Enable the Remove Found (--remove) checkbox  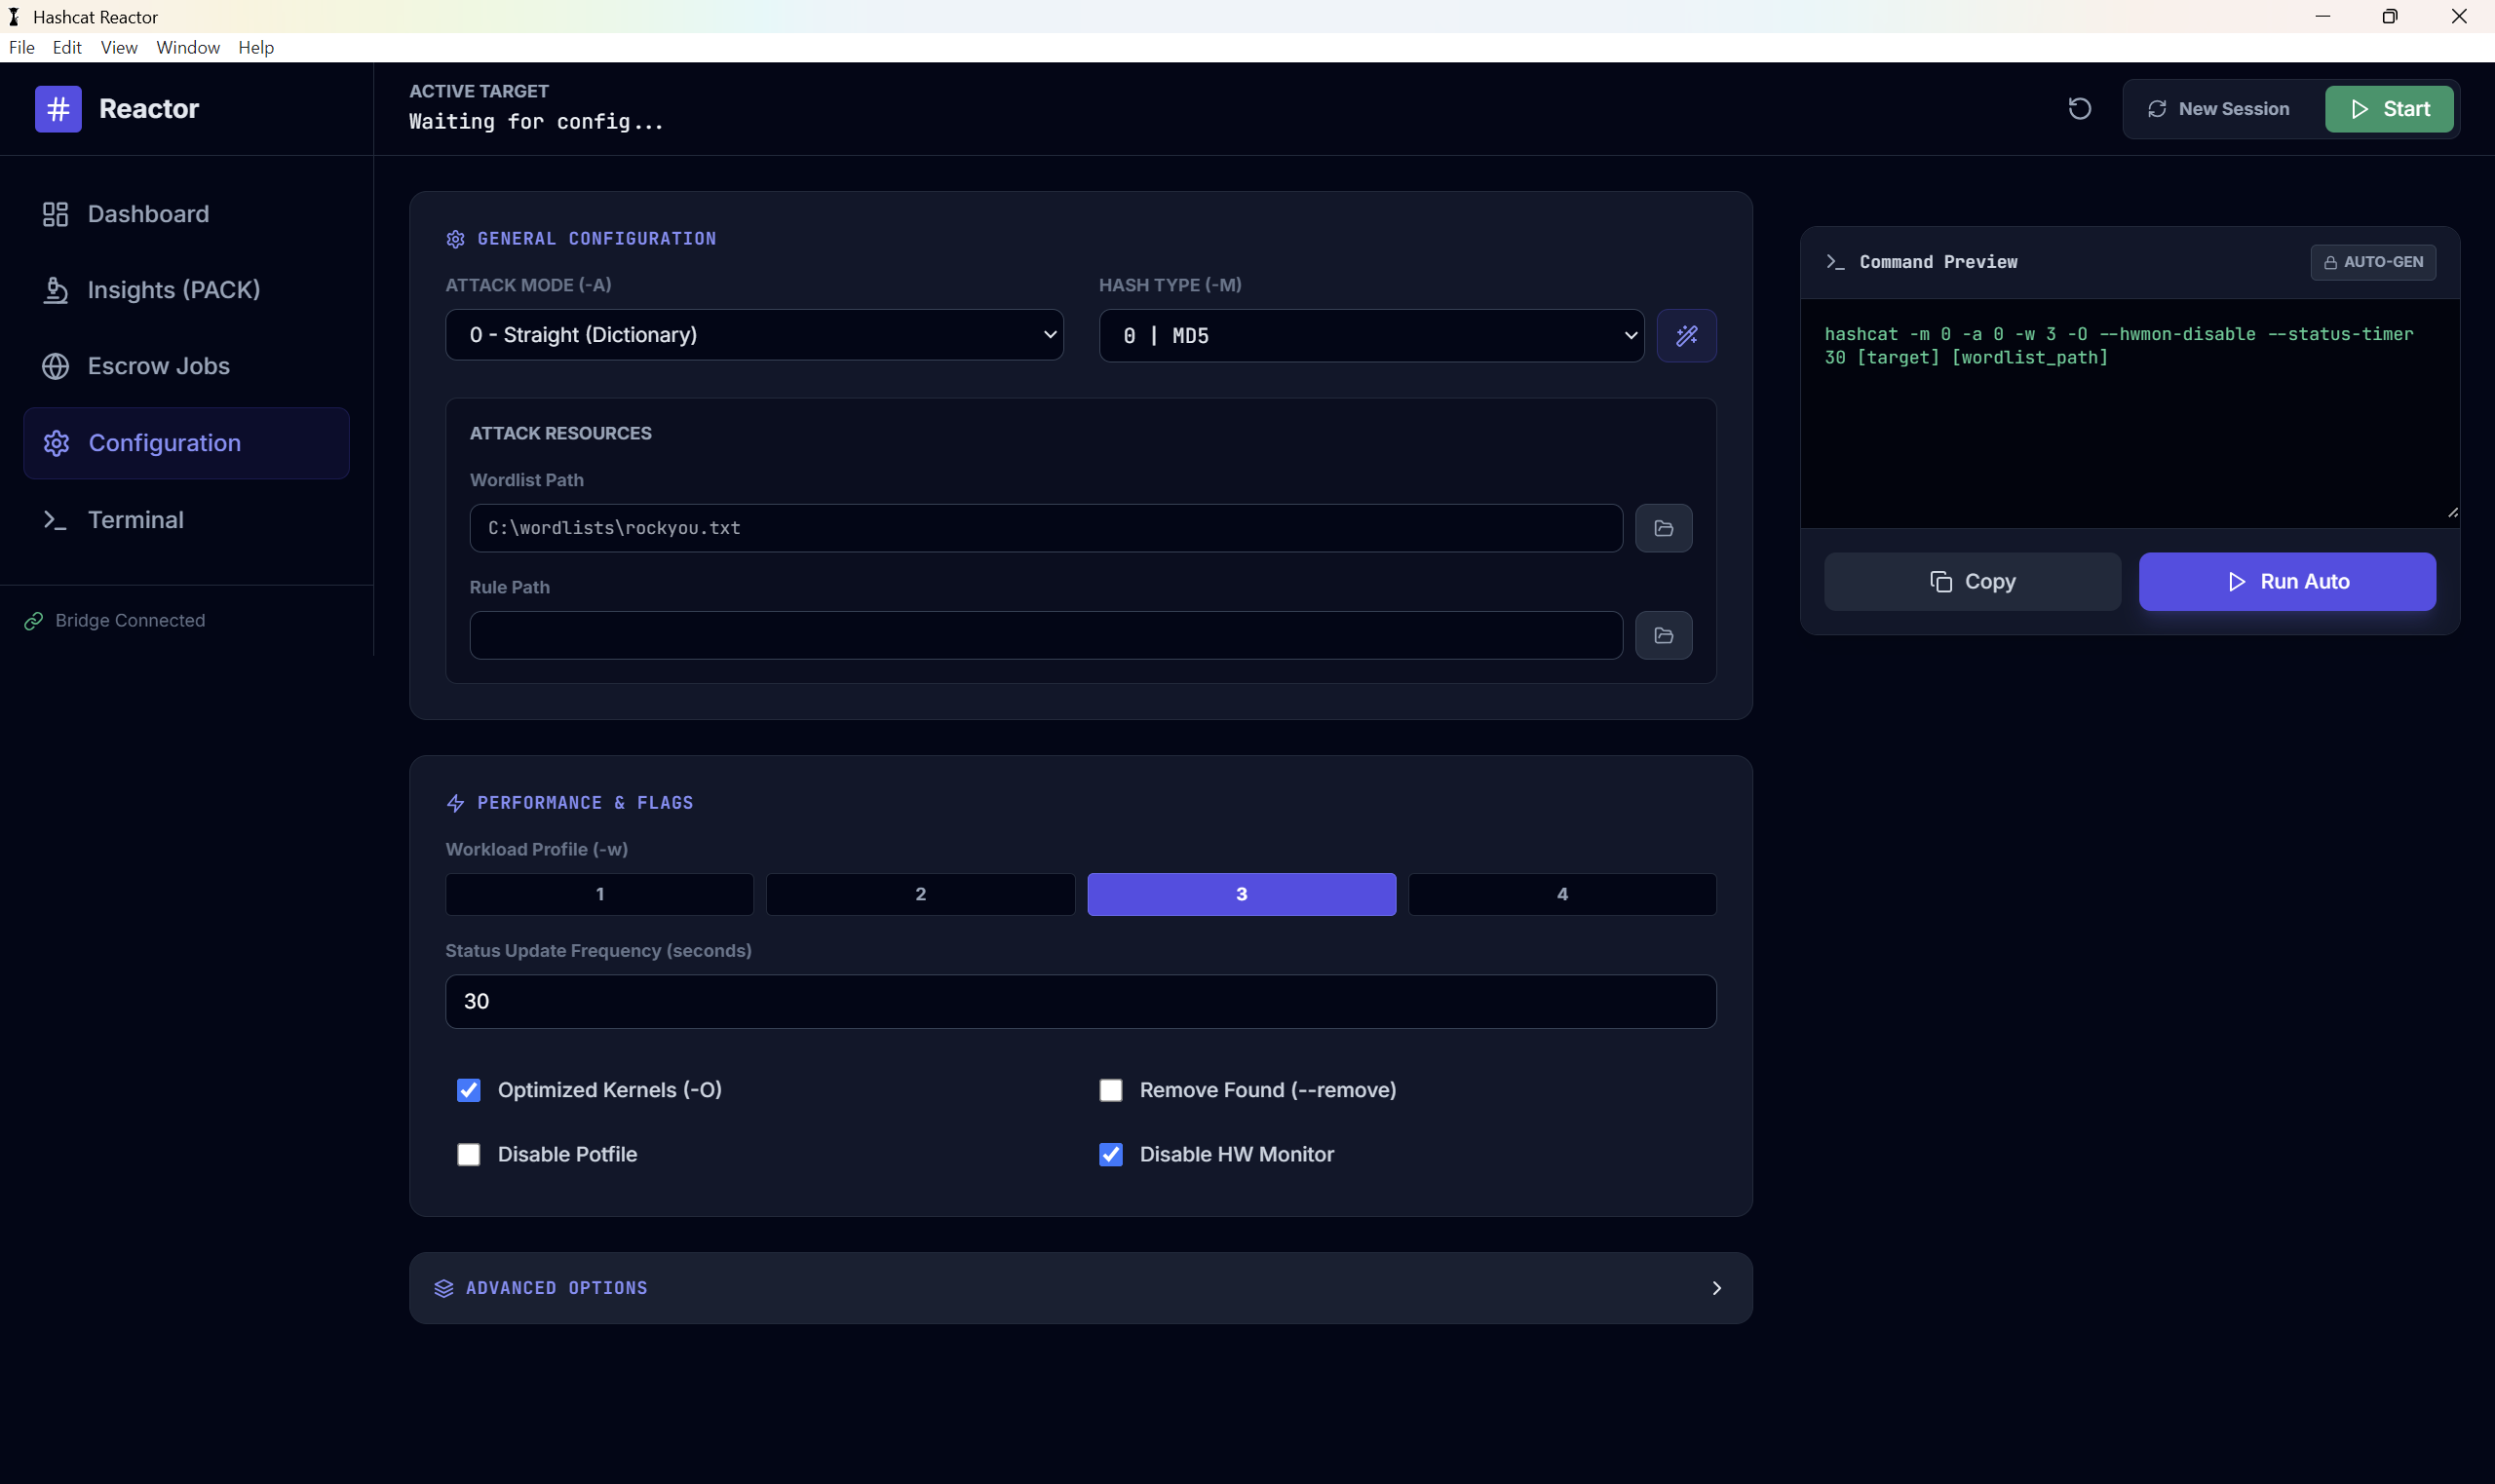click(1110, 1090)
